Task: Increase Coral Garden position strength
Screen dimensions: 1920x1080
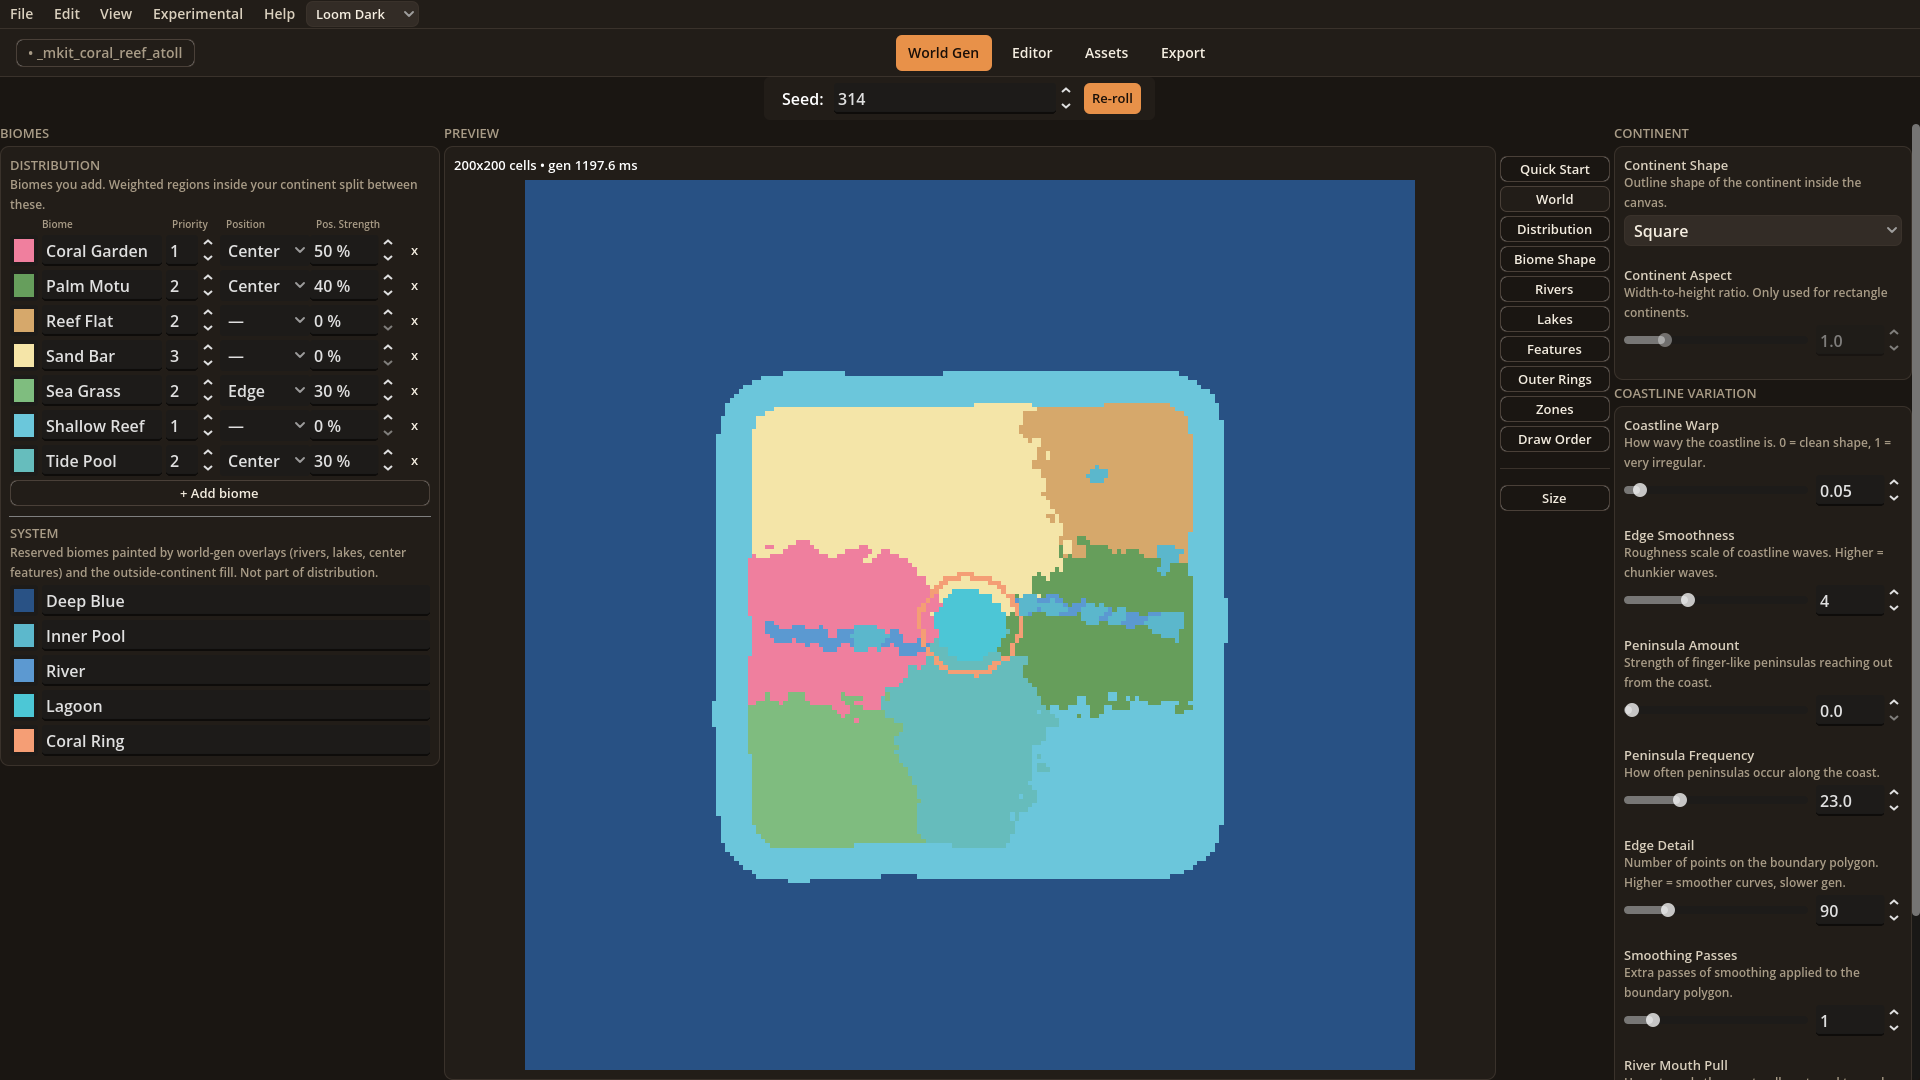Action: (388, 244)
